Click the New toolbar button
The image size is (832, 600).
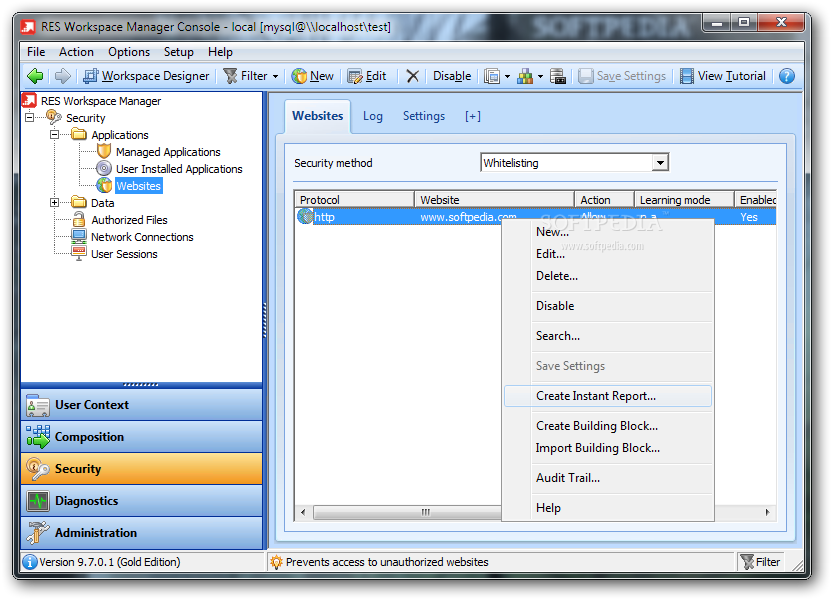(313, 76)
